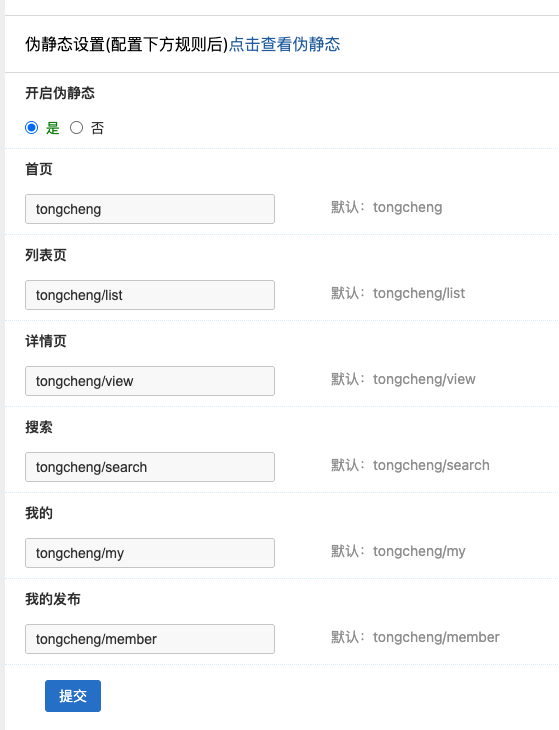Screen dimensions: 559x730
Task: Click the 默认: tongcheng/my hint text
Action: click(x=398, y=551)
